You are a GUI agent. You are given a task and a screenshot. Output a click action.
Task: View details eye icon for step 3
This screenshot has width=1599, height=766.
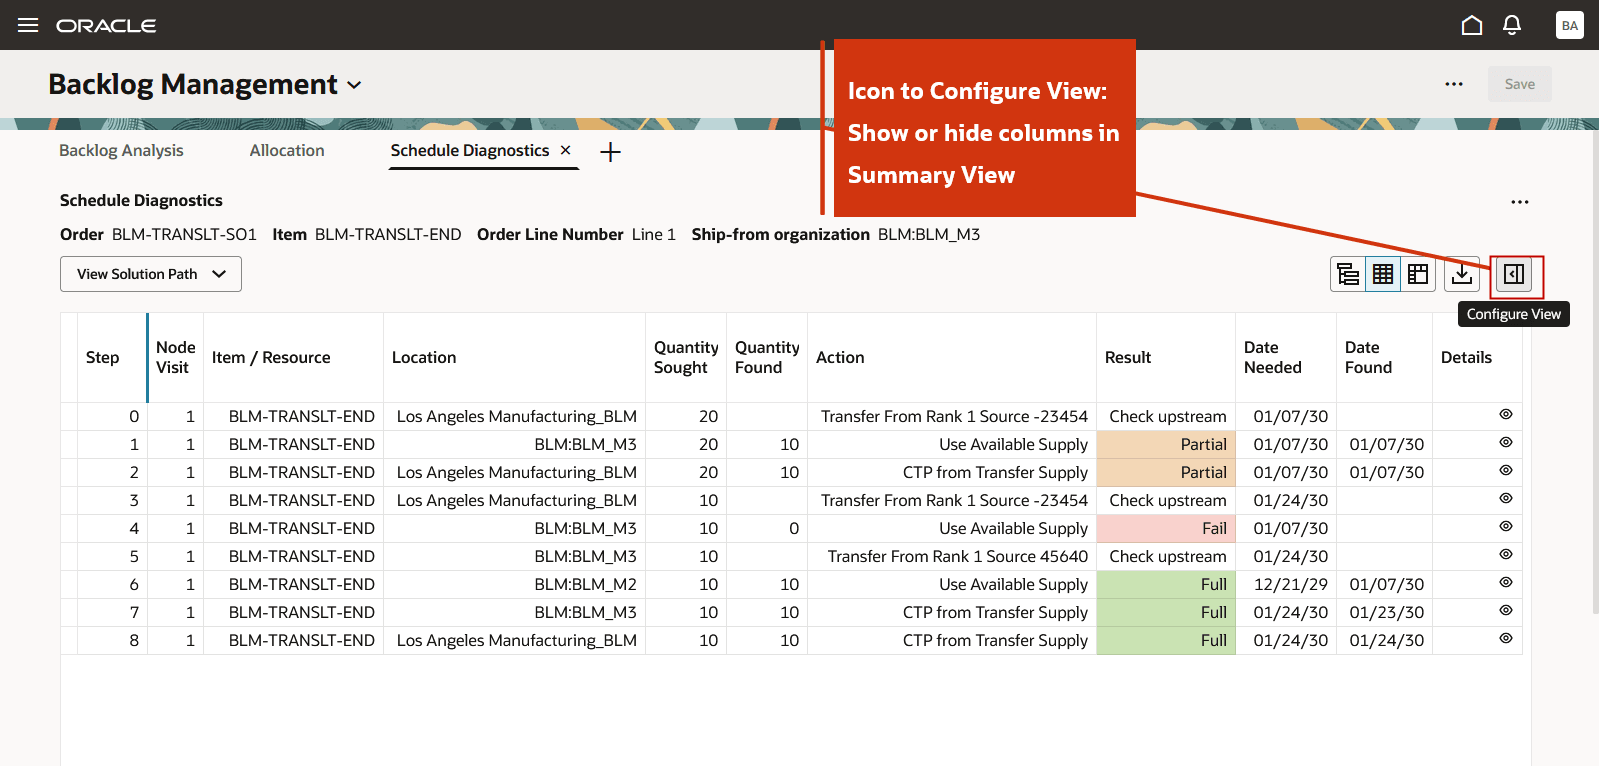tap(1506, 498)
